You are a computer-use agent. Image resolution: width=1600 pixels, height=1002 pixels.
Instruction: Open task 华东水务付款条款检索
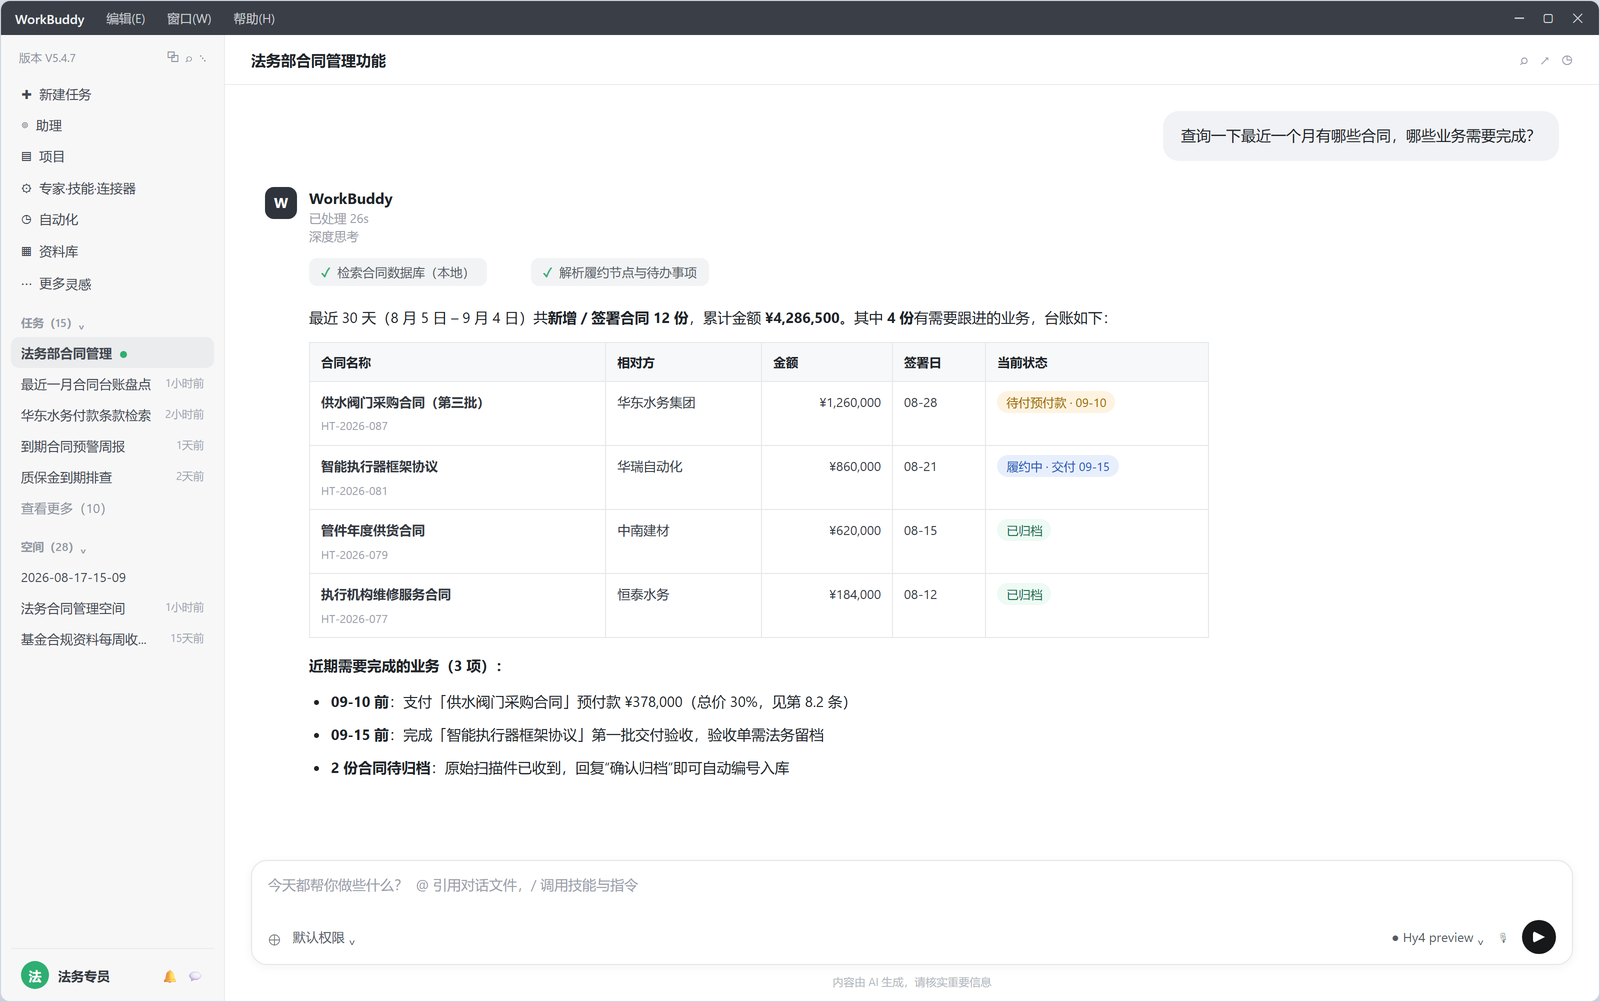pyautogui.click(x=112, y=415)
